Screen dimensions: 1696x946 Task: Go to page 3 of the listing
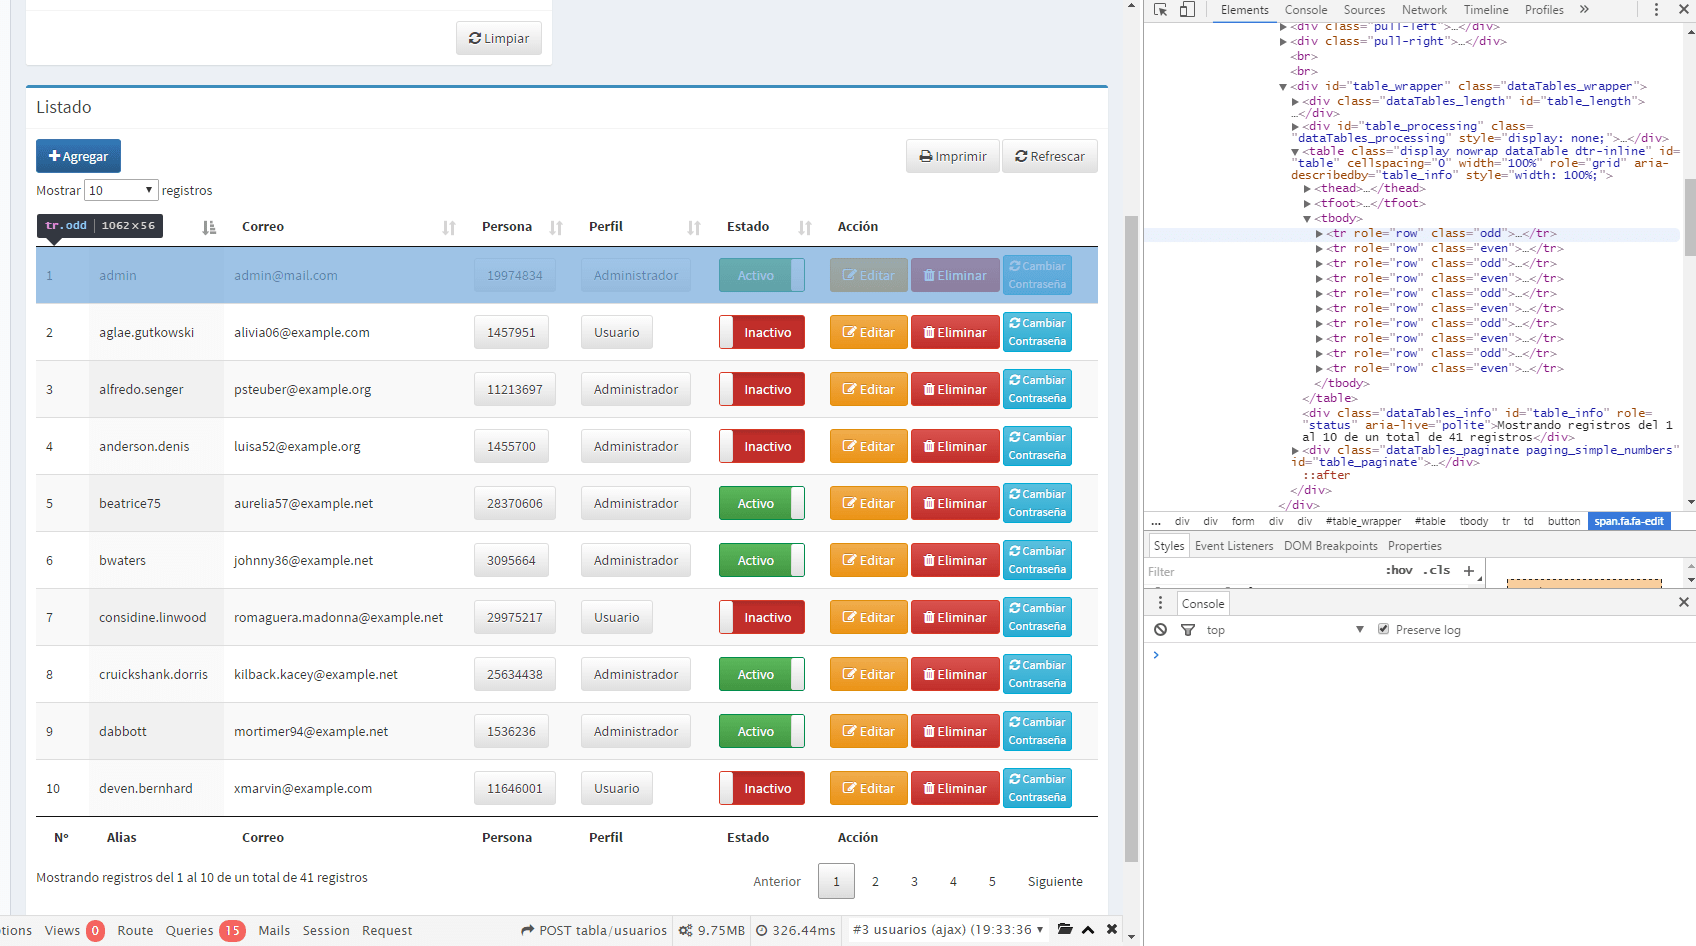point(914,881)
